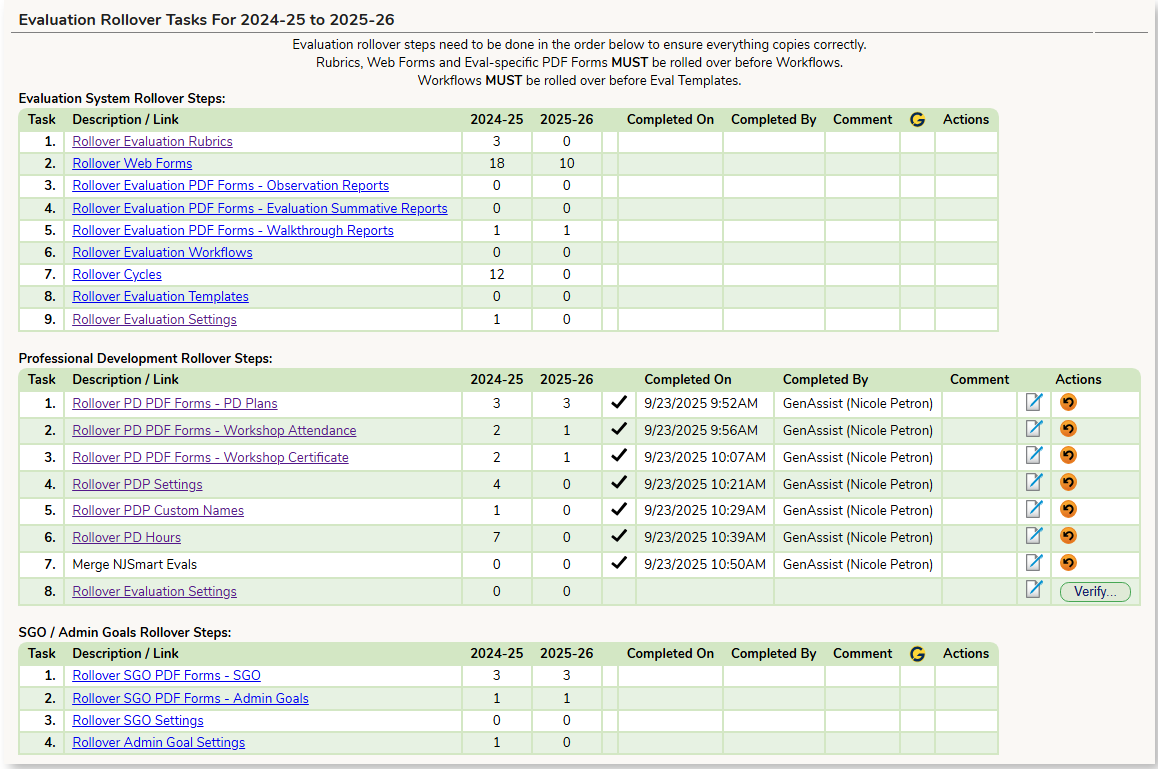This screenshot has height=769, width=1158.
Task: Click the checkmark for Merge NJSmart Evals row
Action: point(619,562)
